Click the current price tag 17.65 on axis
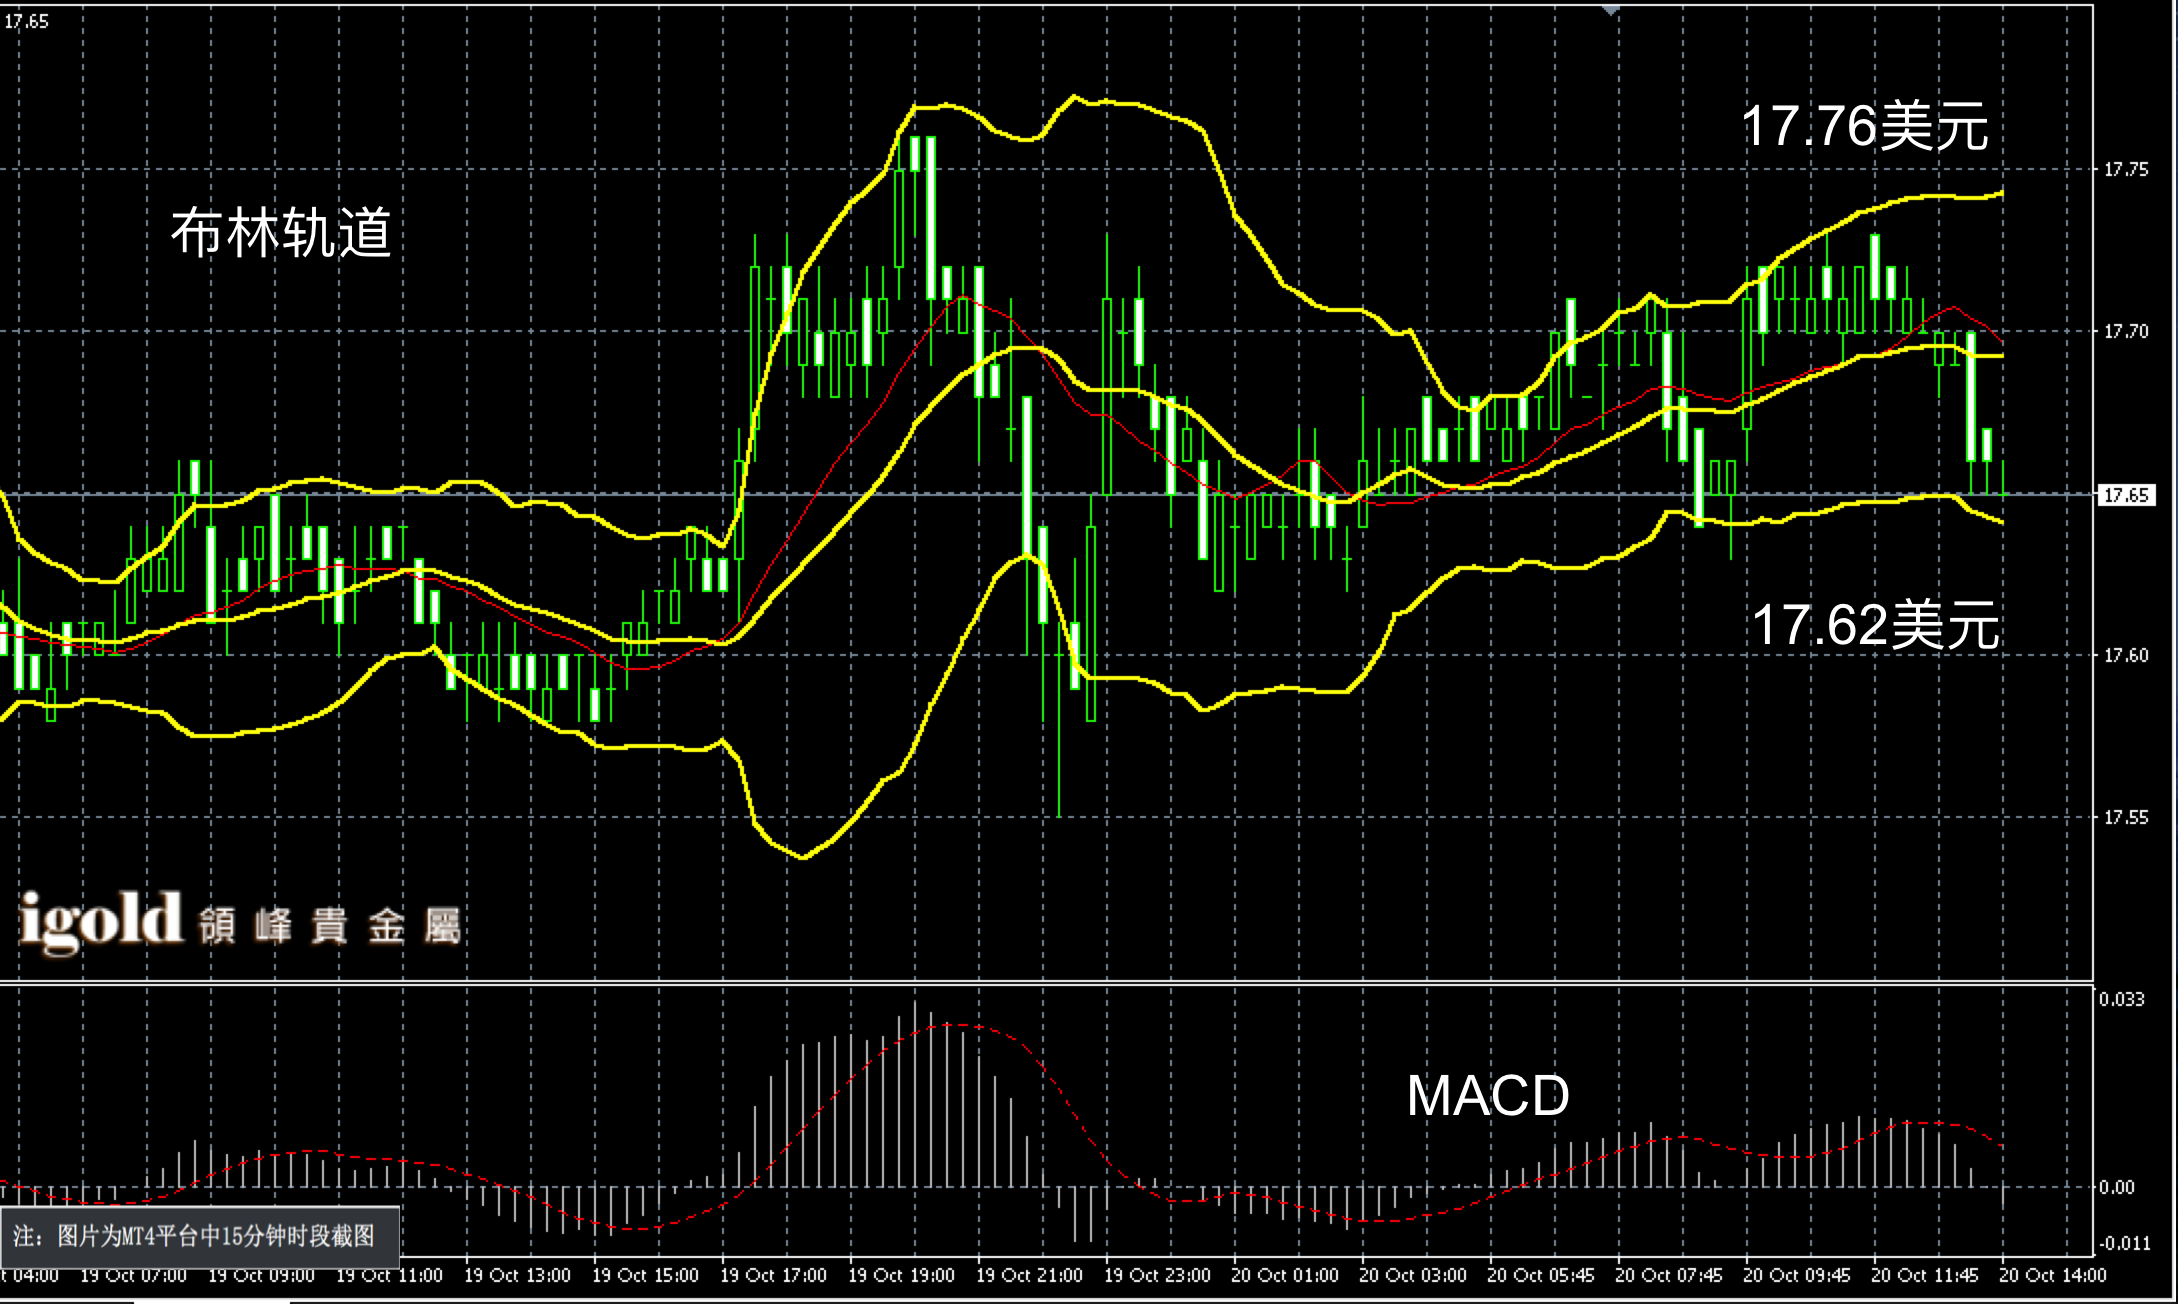This screenshot has height=1304, width=2178. [2126, 496]
